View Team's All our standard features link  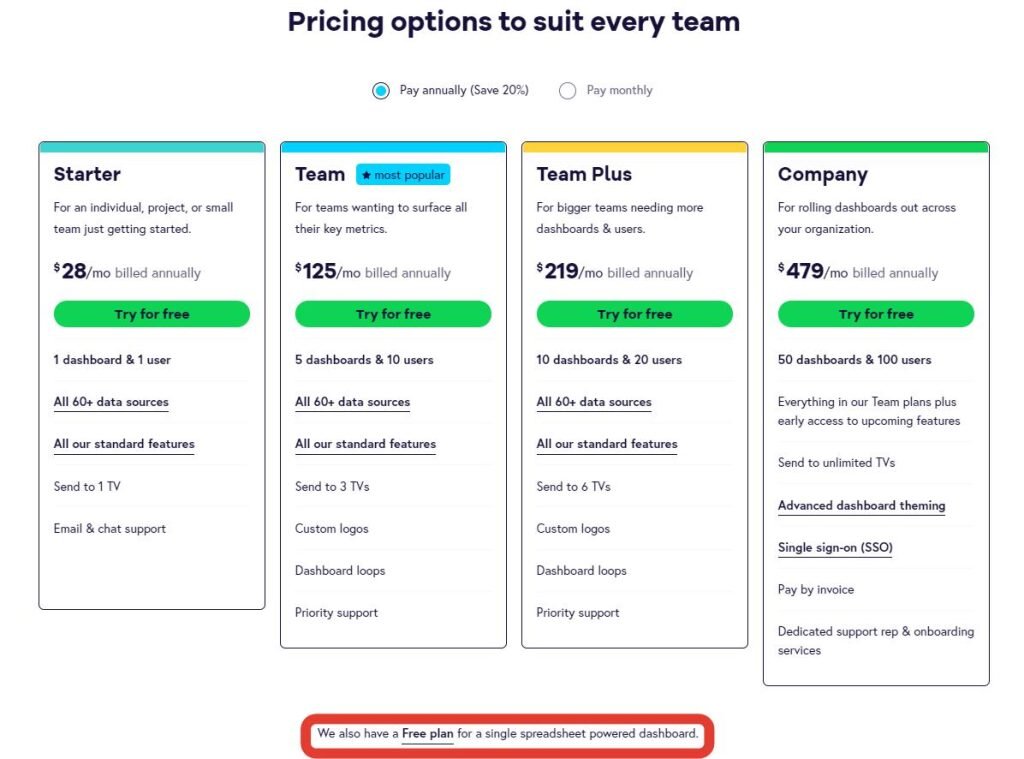click(x=366, y=444)
